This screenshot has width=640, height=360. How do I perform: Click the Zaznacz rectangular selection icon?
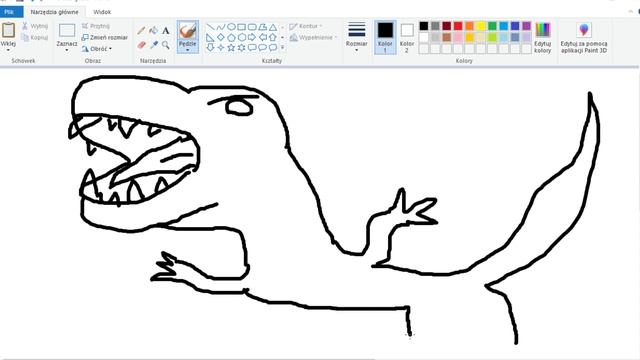(x=67, y=31)
